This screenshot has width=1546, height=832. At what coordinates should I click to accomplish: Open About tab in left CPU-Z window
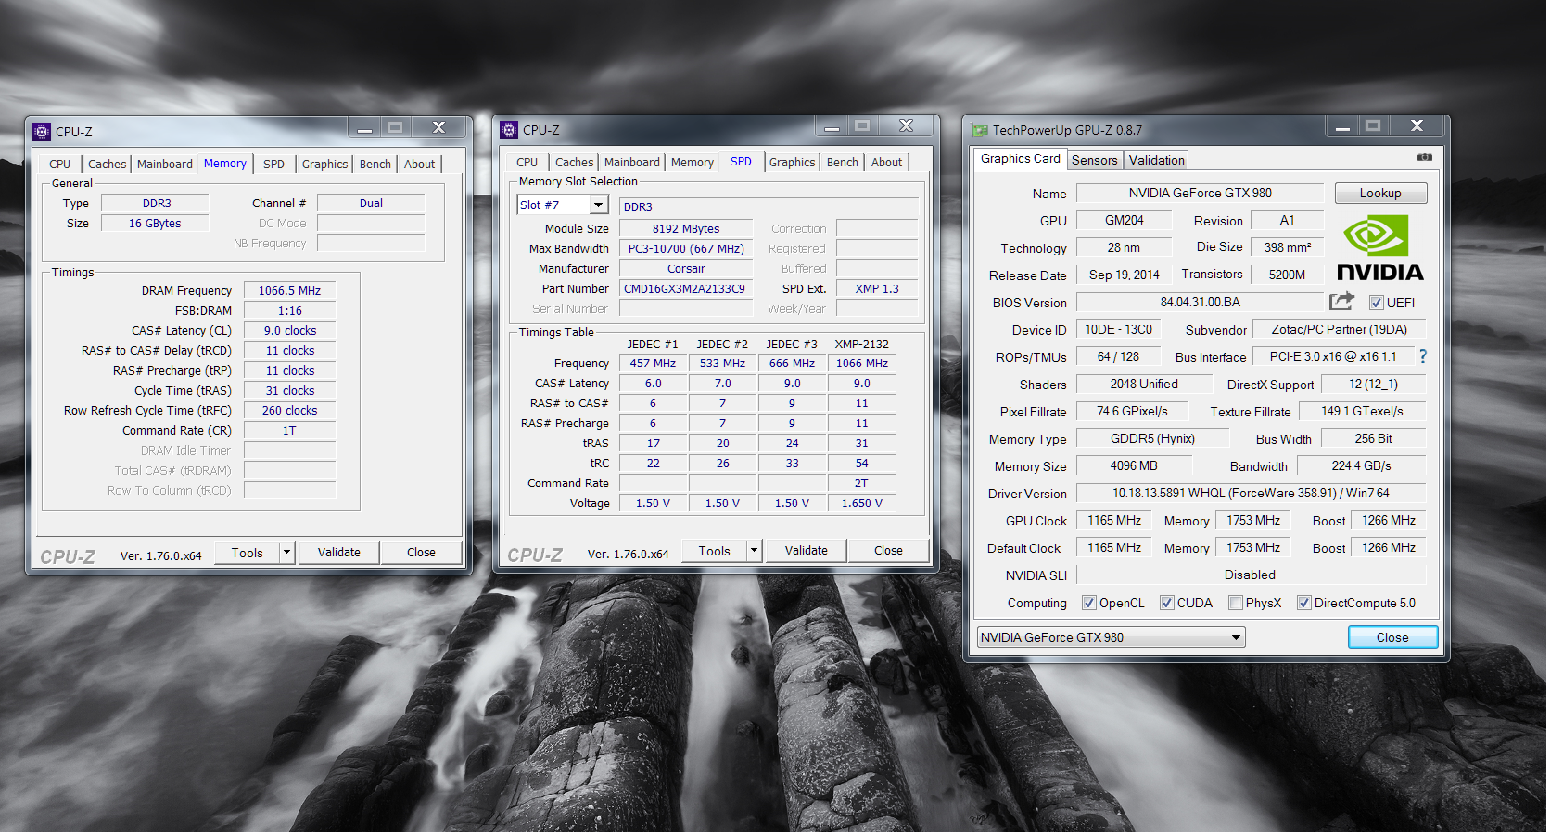coord(420,164)
